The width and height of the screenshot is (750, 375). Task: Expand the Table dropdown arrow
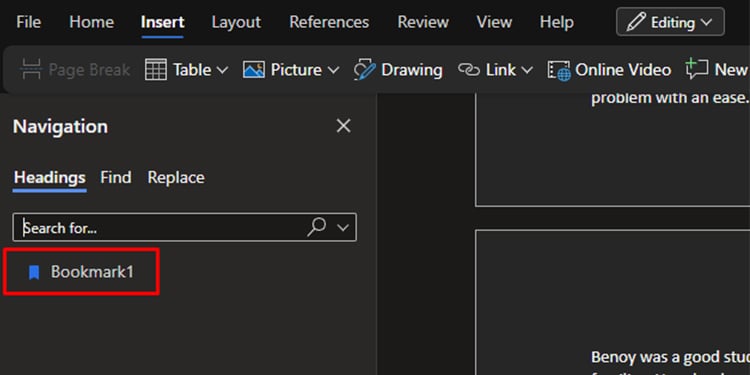pos(222,70)
